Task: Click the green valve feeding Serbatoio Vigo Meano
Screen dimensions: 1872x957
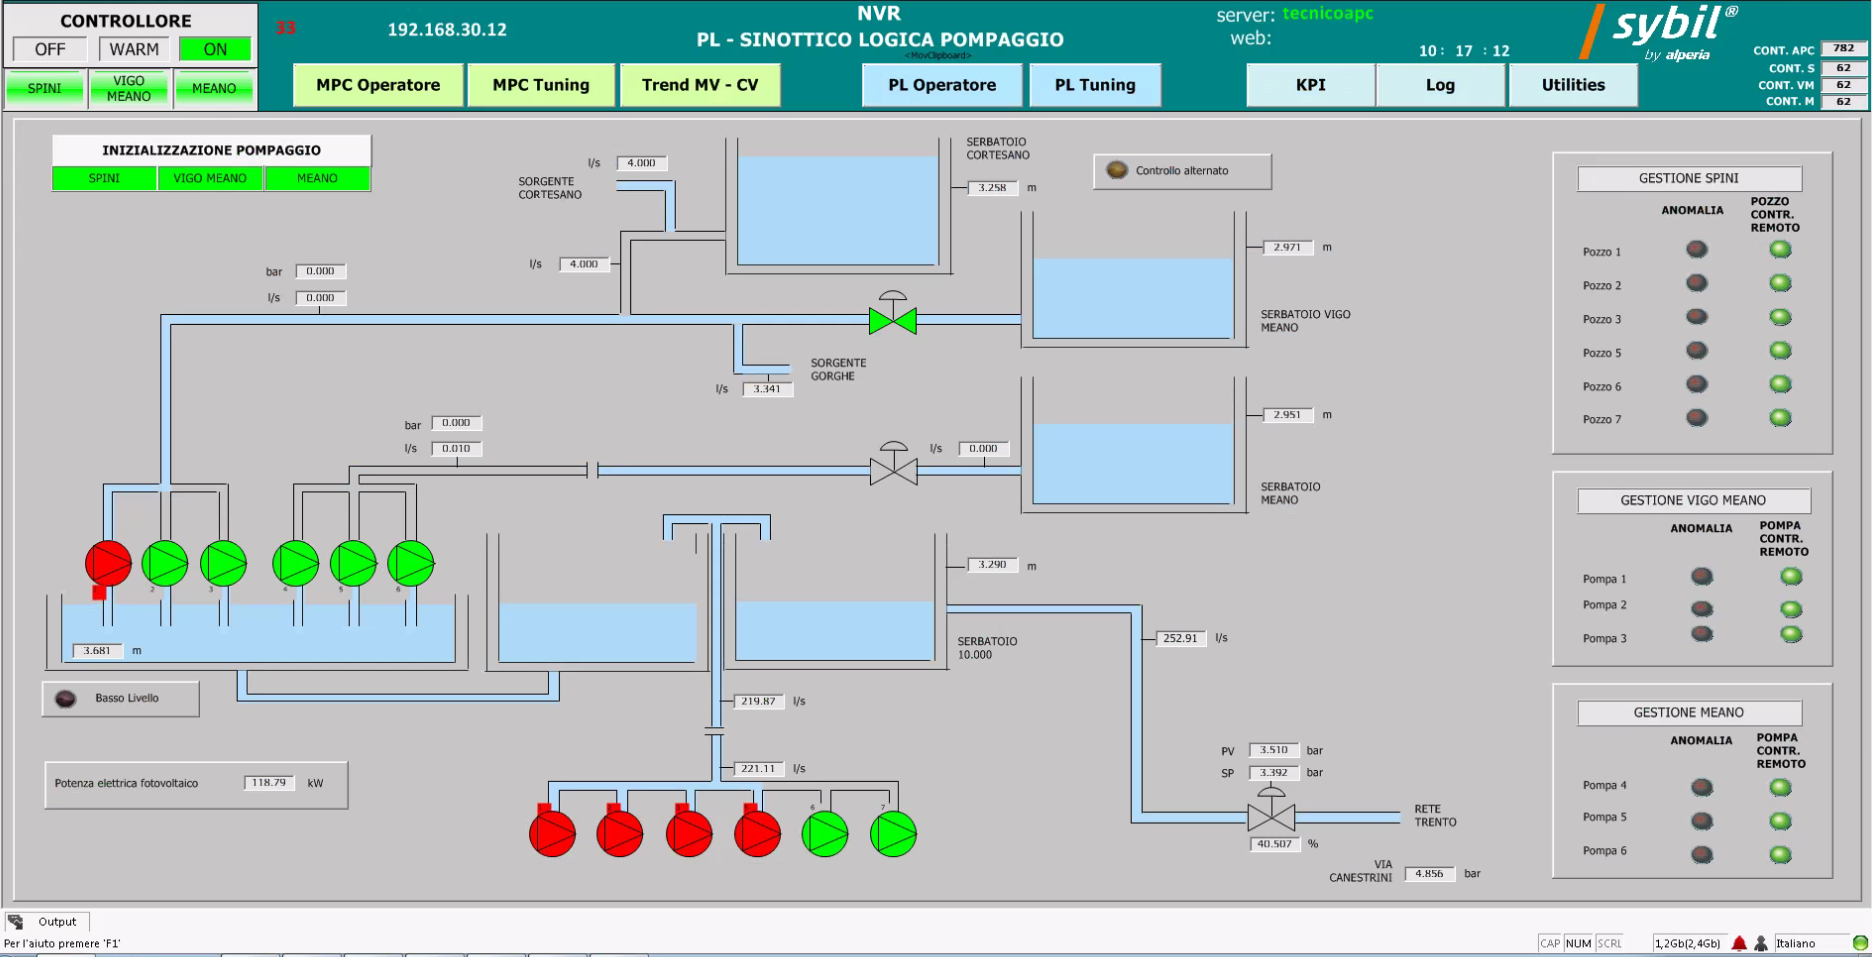Action: pyautogui.click(x=893, y=320)
